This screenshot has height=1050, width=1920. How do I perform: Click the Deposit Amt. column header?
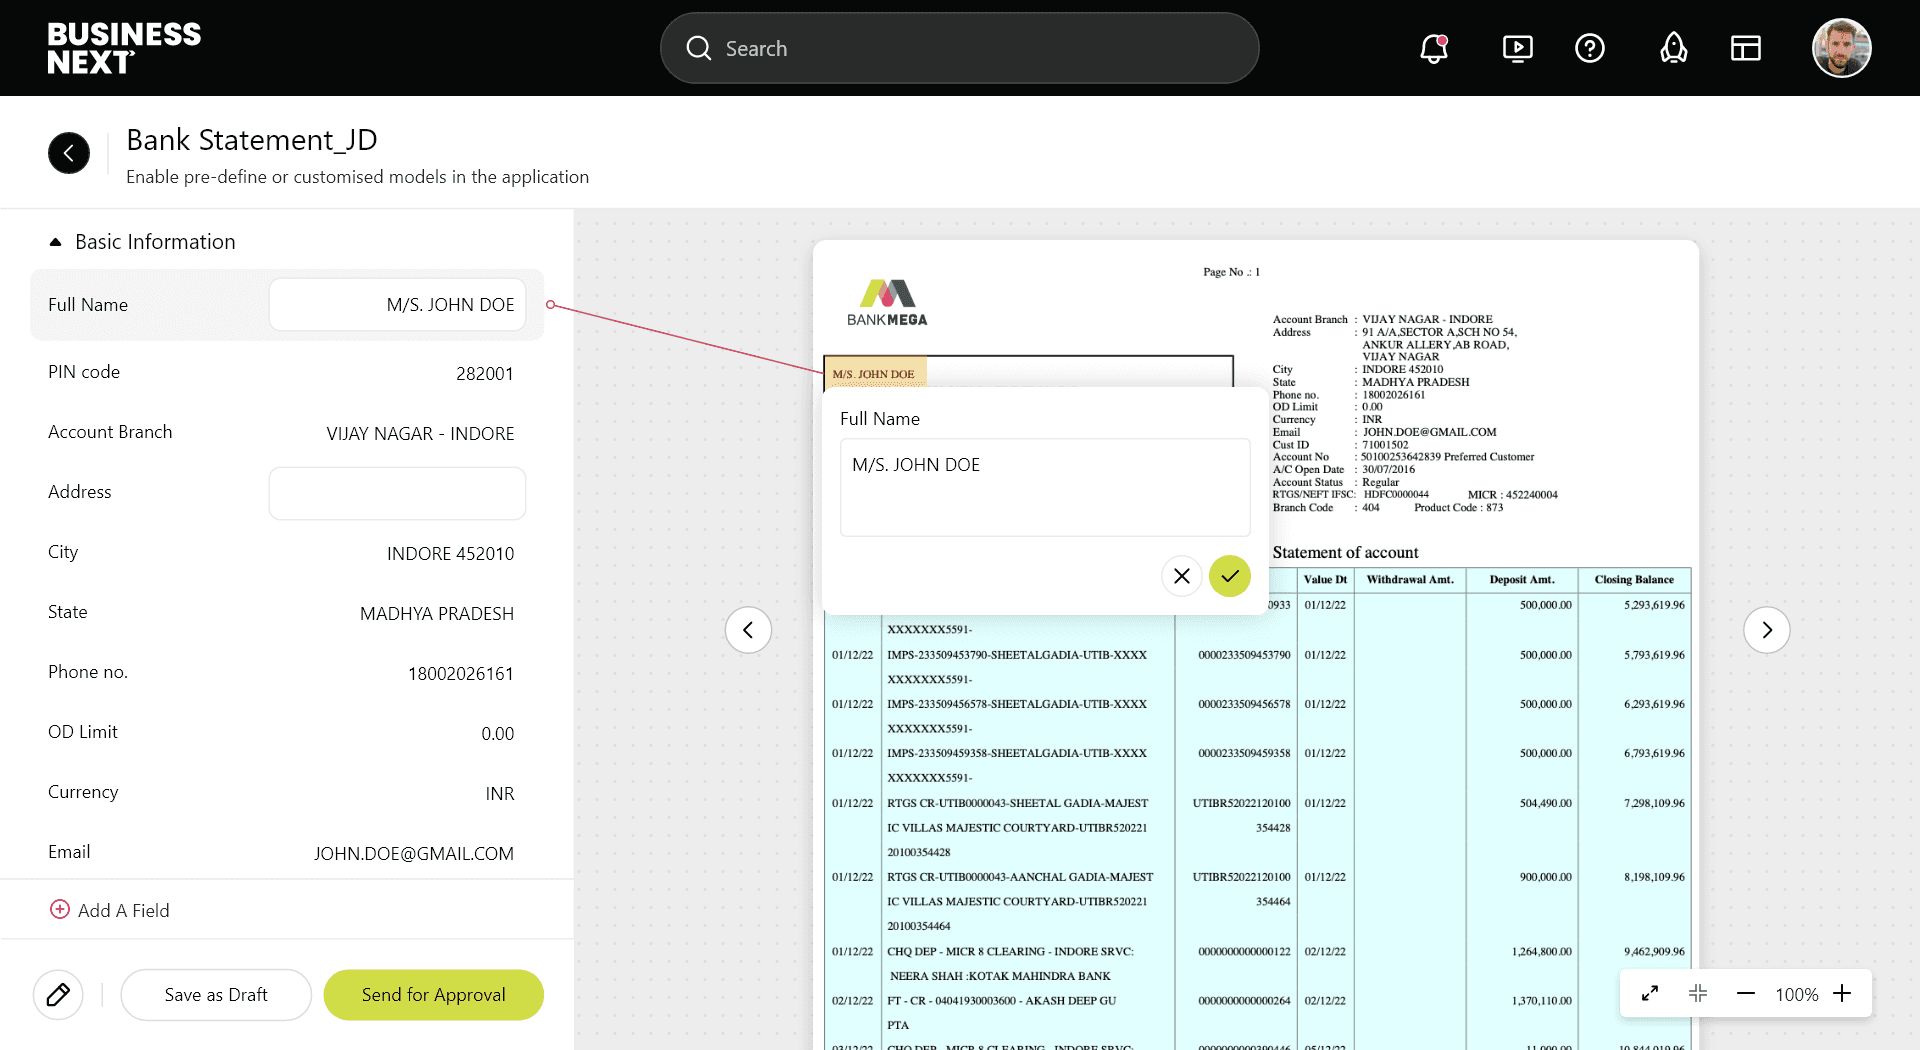click(1522, 580)
